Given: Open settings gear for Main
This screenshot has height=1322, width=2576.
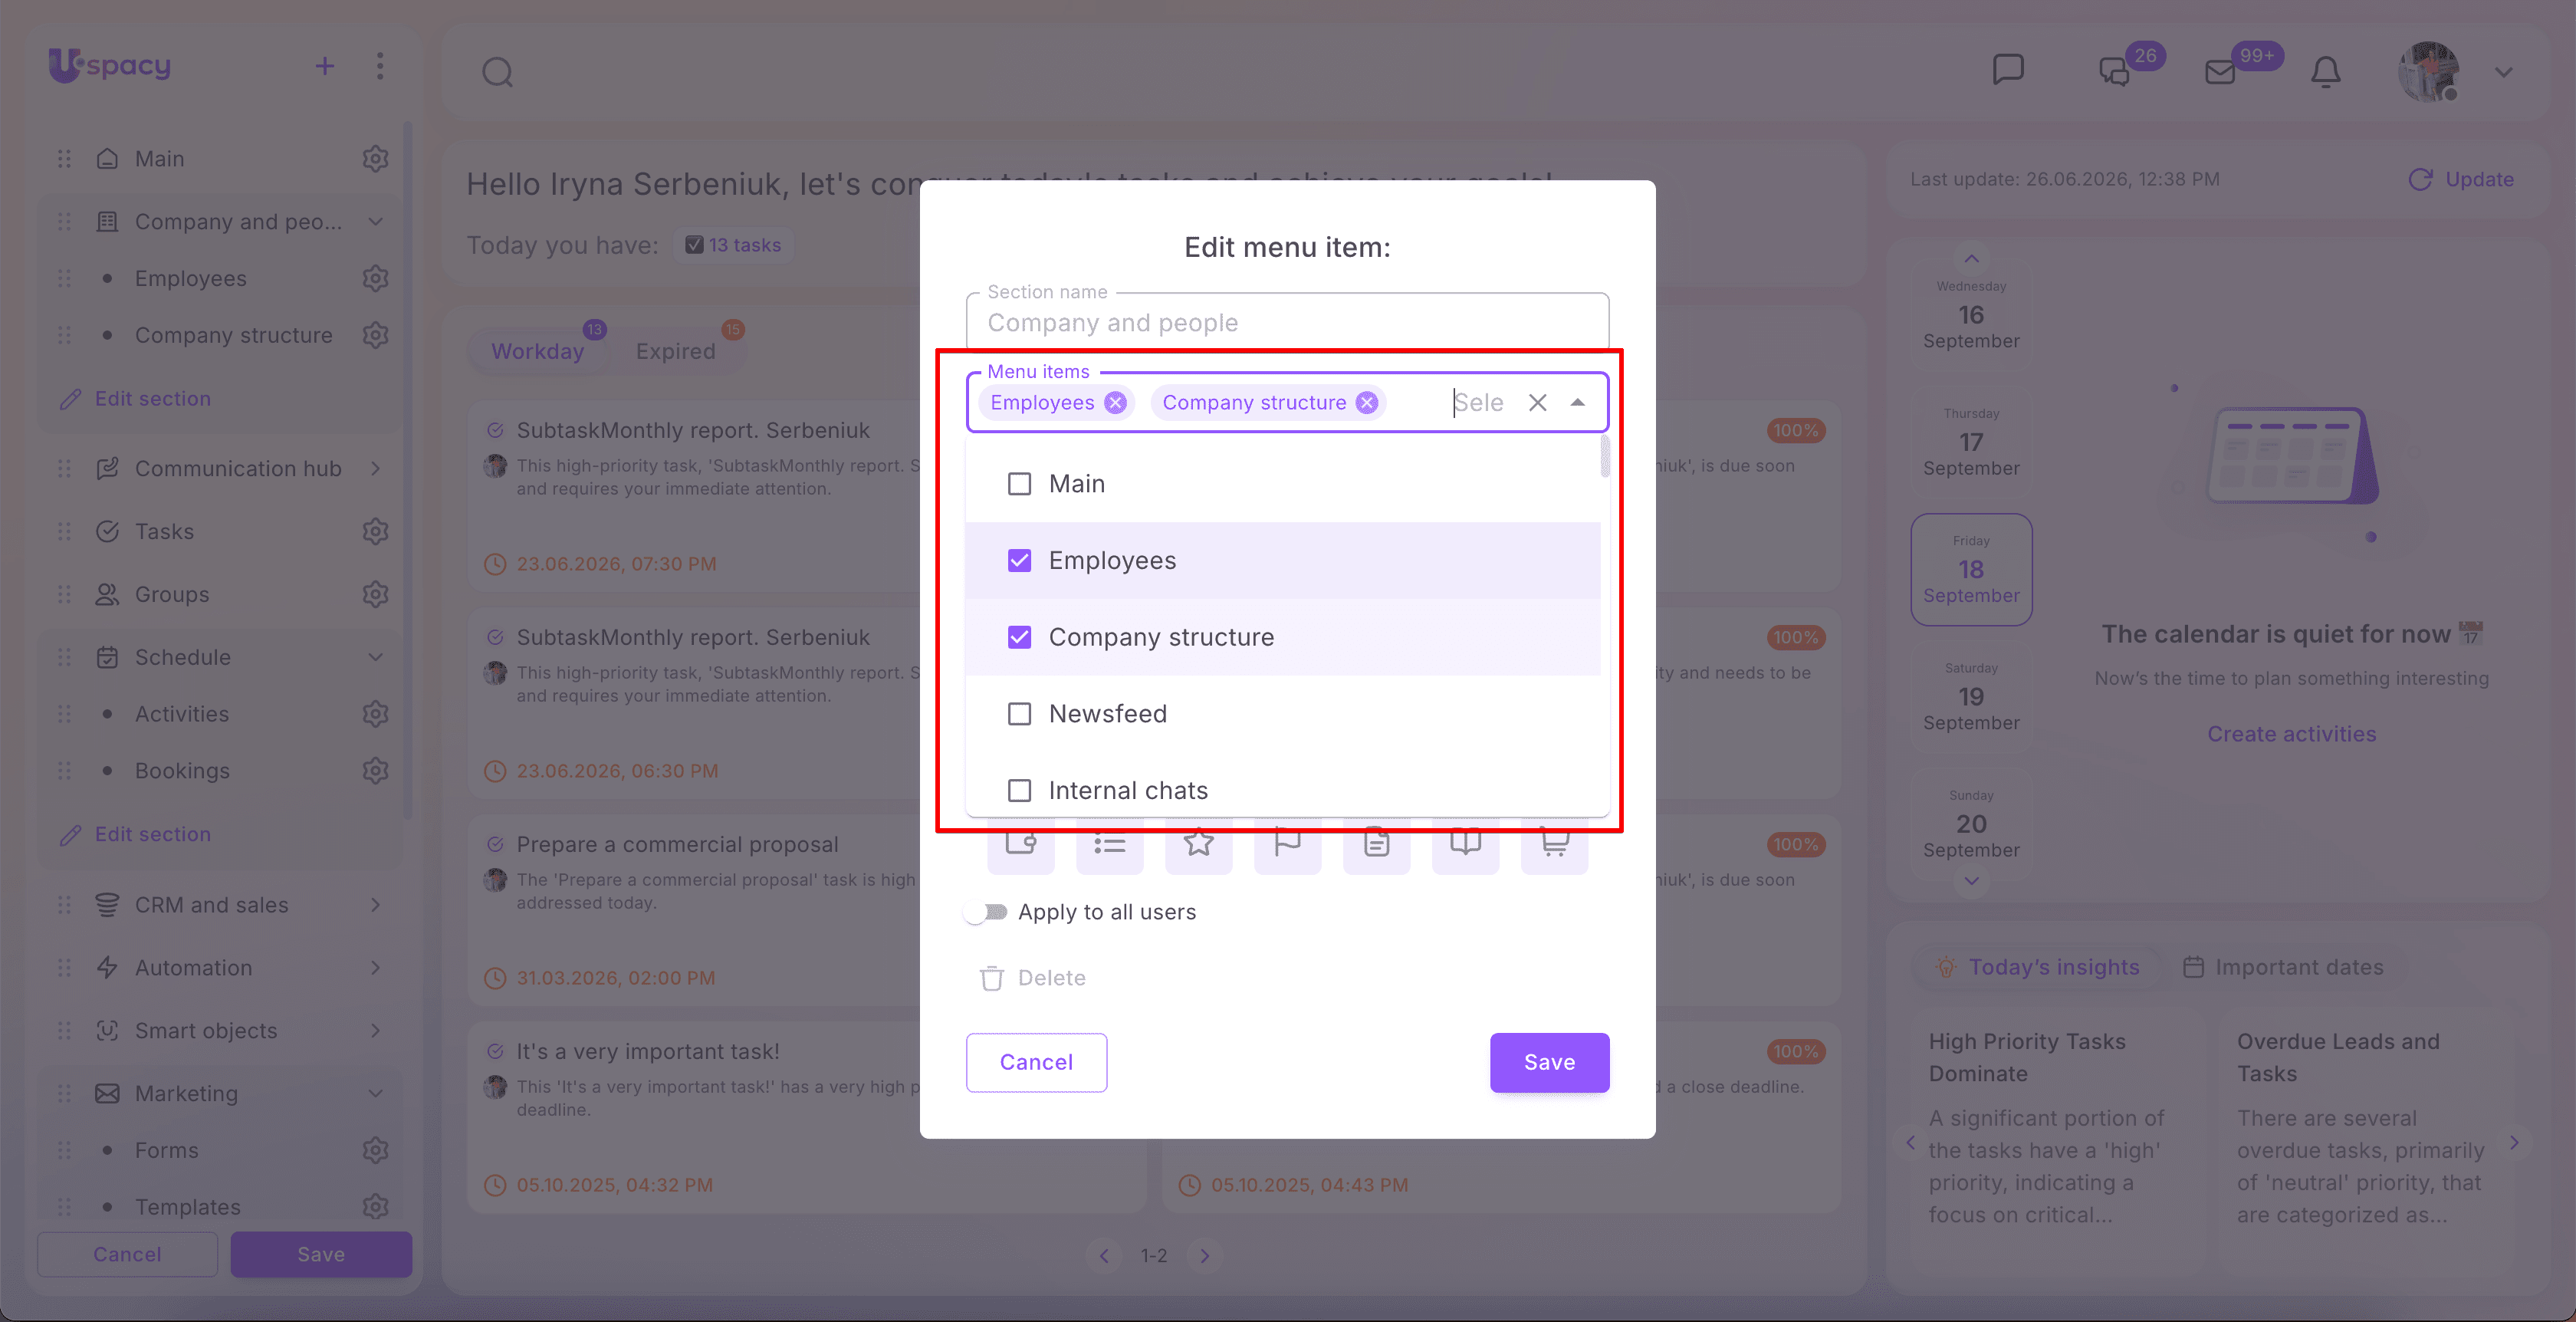Looking at the screenshot, I should (x=375, y=159).
